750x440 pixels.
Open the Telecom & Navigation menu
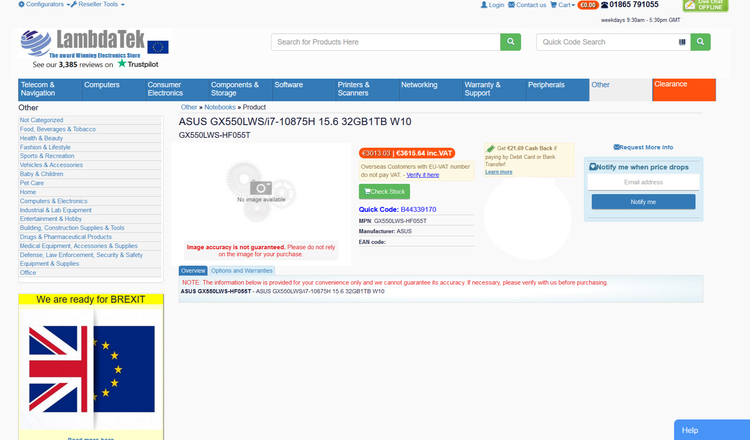[50, 89]
